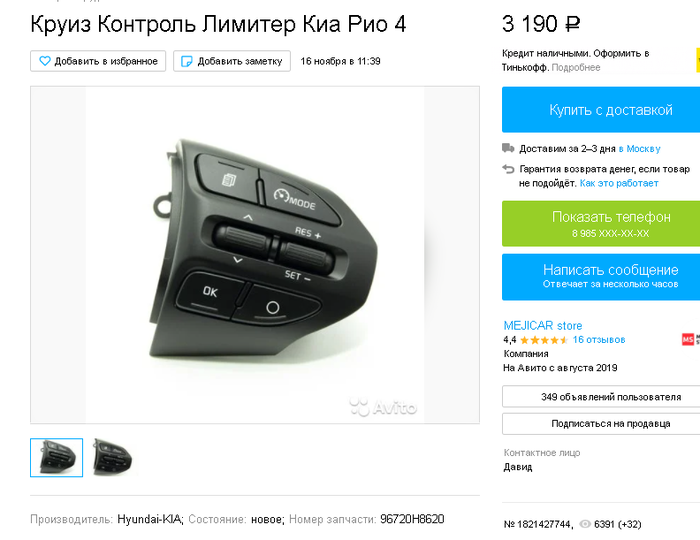Click the note icon in Добавить заметку
The width and height of the screenshot is (700, 540).
click(187, 61)
